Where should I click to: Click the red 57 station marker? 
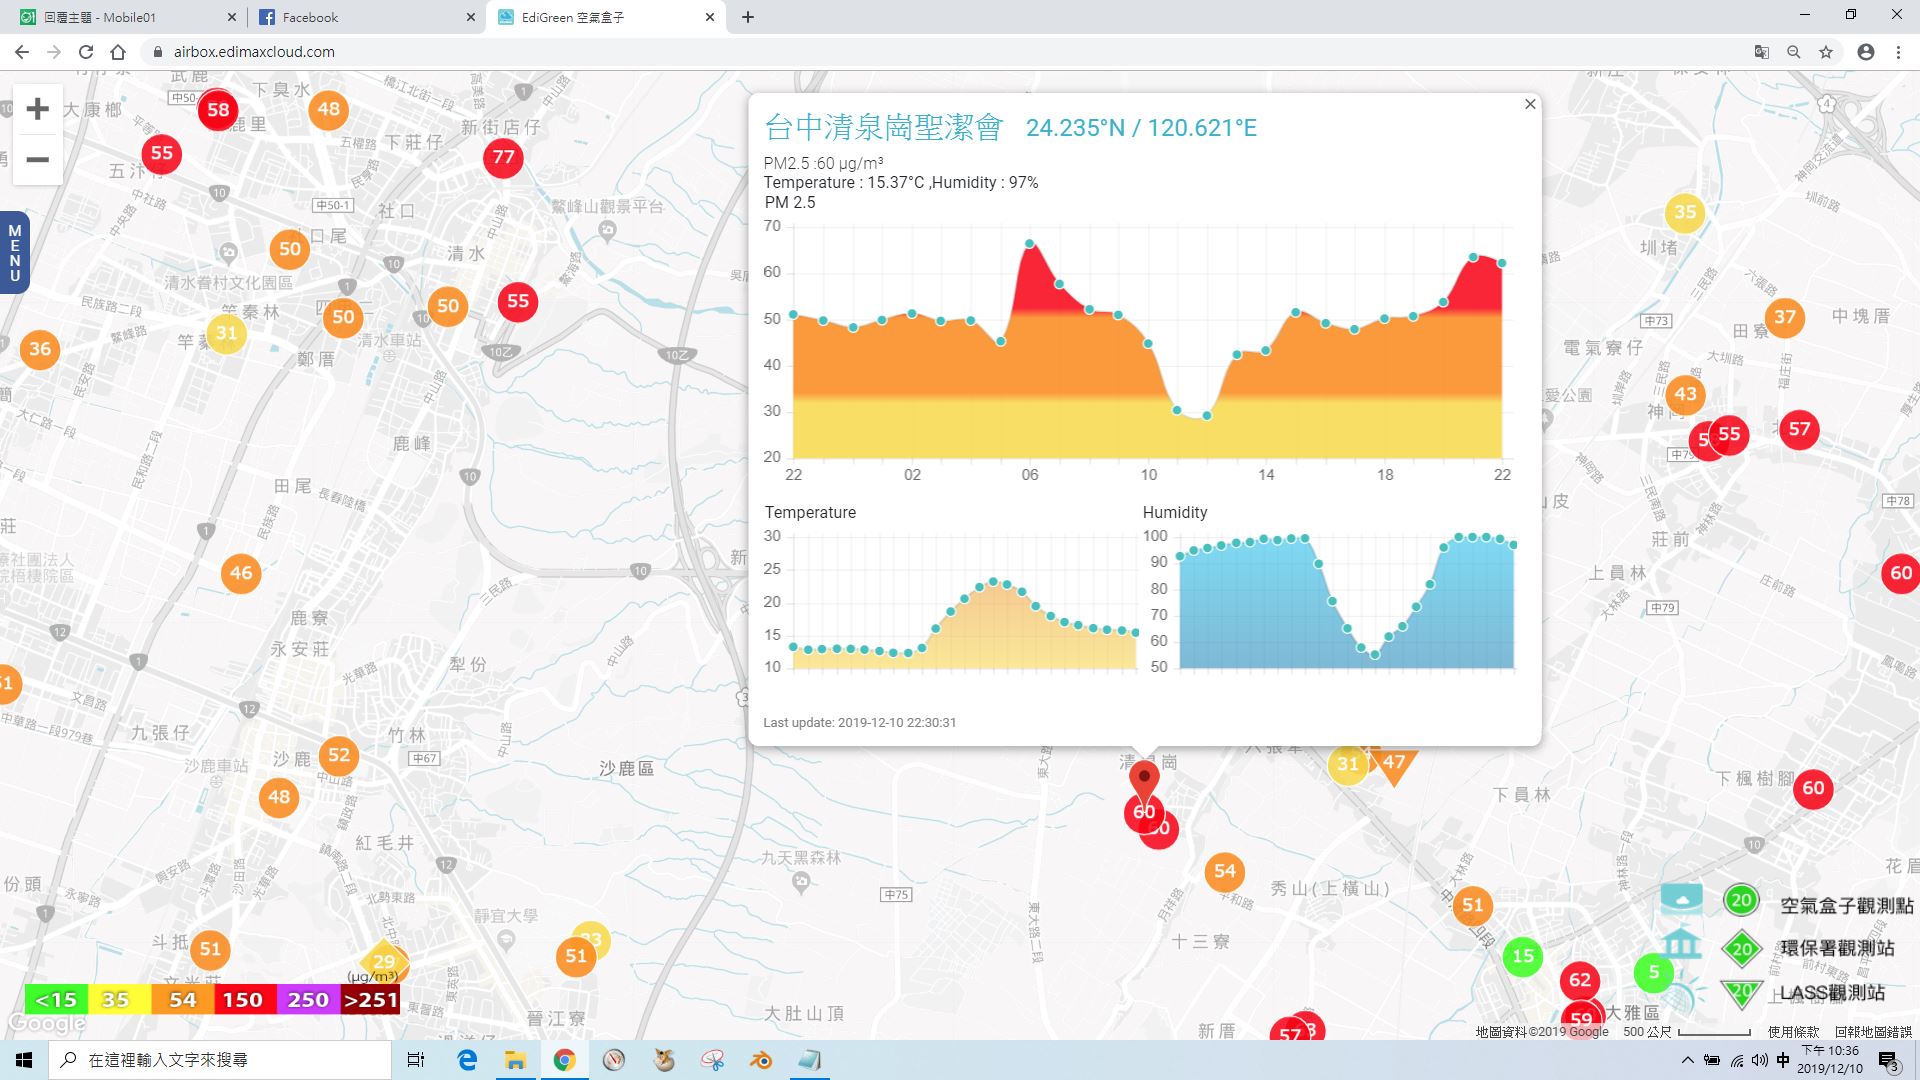1799,429
